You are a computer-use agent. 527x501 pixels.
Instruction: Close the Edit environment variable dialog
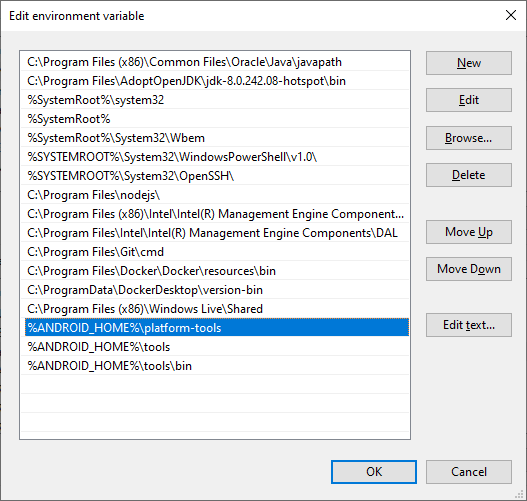[511, 15]
